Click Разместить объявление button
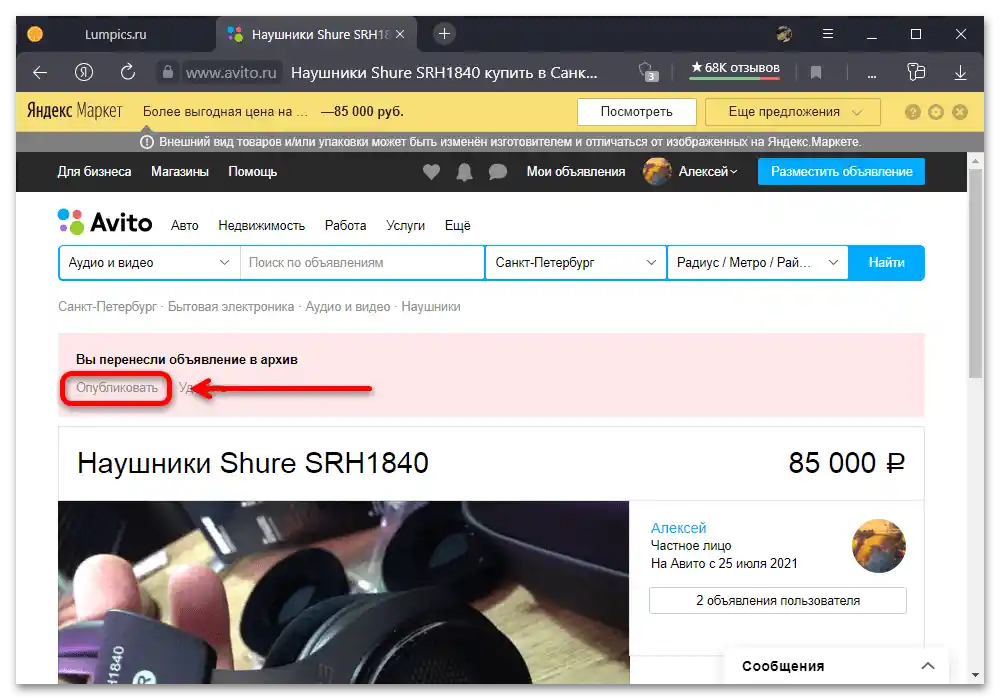The height and width of the screenshot is (700, 1000). coord(841,171)
